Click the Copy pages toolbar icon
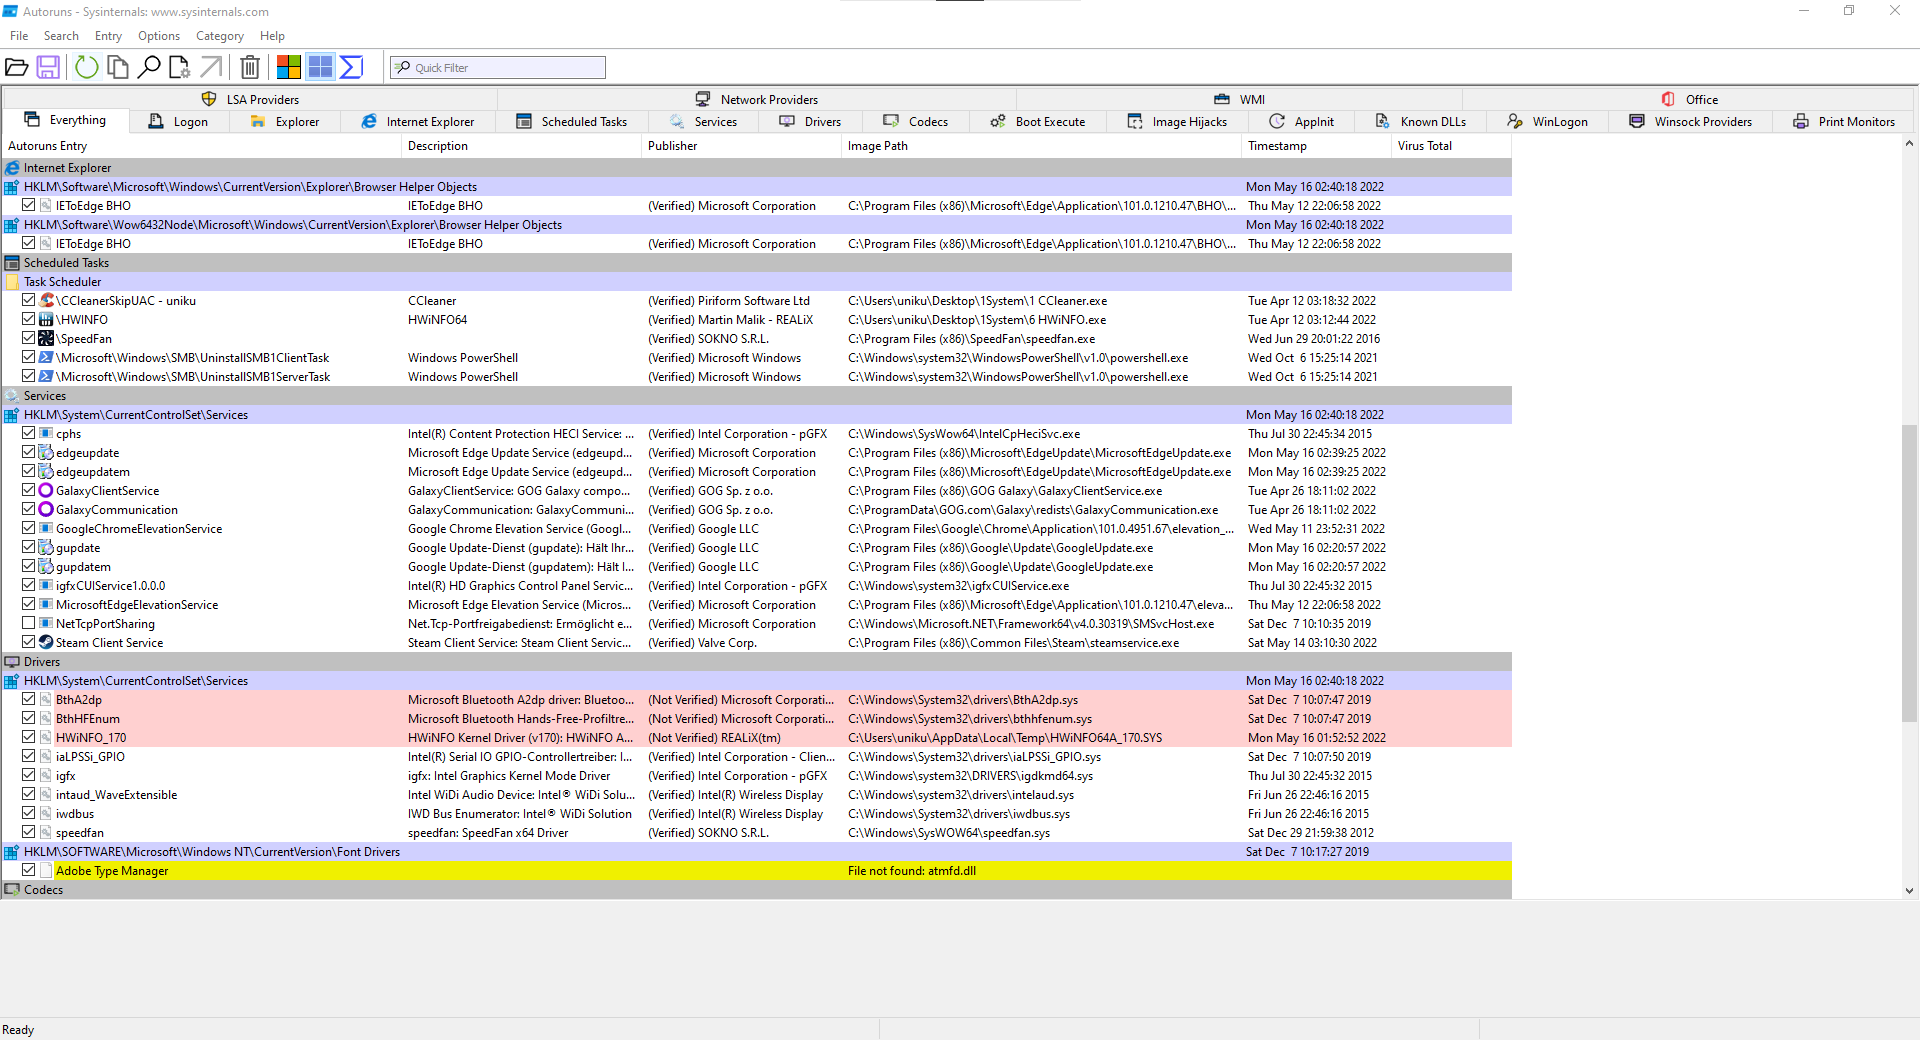 pyautogui.click(x=118, y=67)
